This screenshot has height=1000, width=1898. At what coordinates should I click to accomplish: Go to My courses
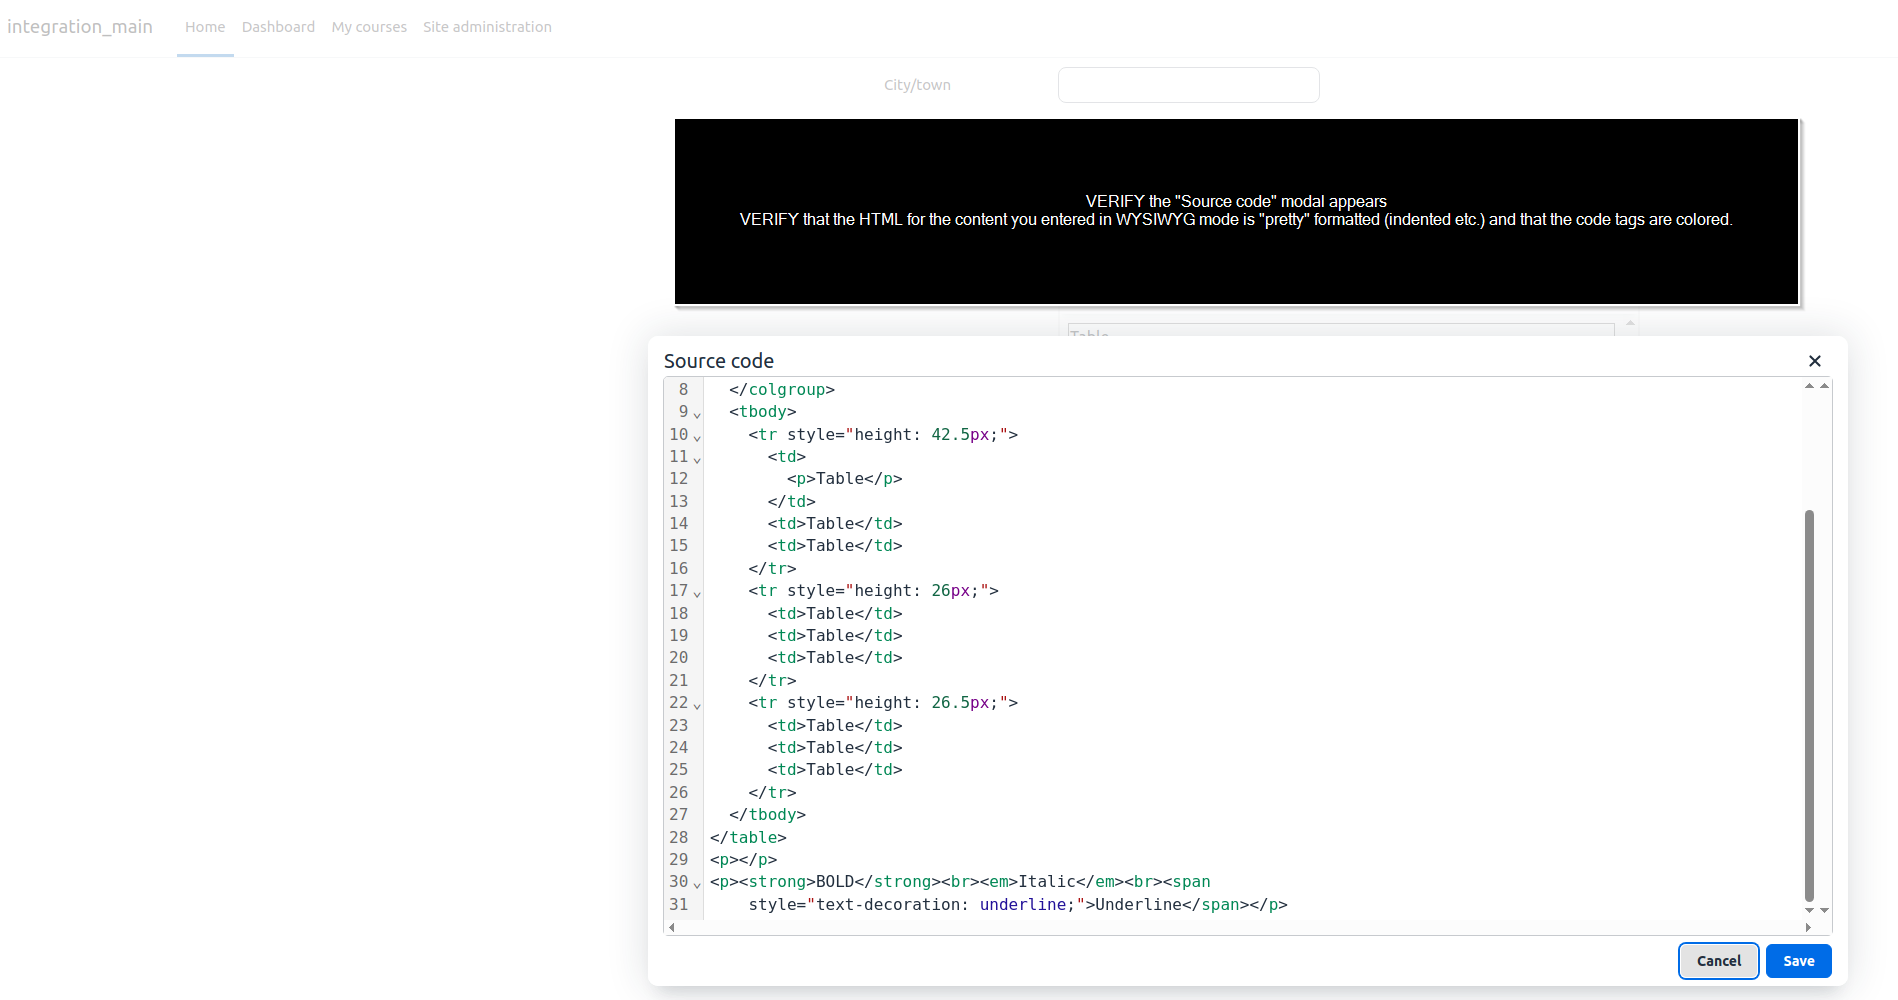pos(369,27)
